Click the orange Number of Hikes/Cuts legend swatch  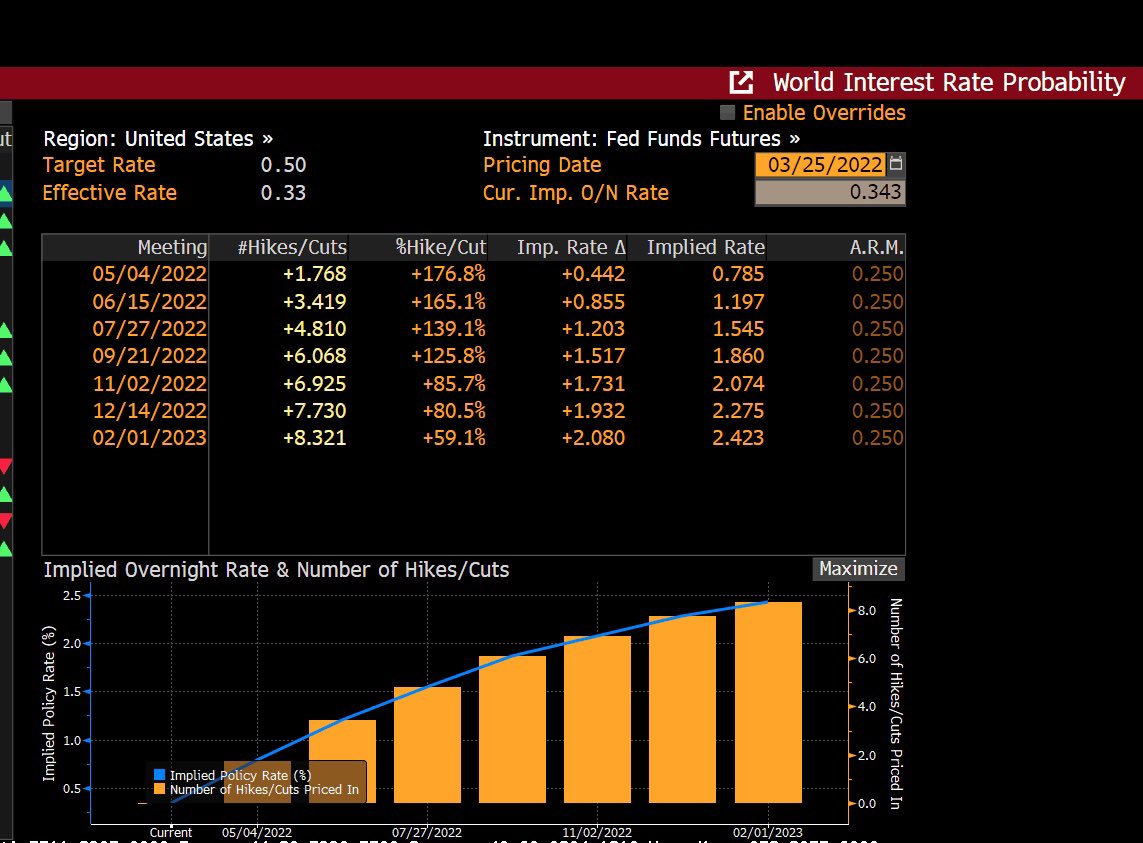click(x=160, y=789)
